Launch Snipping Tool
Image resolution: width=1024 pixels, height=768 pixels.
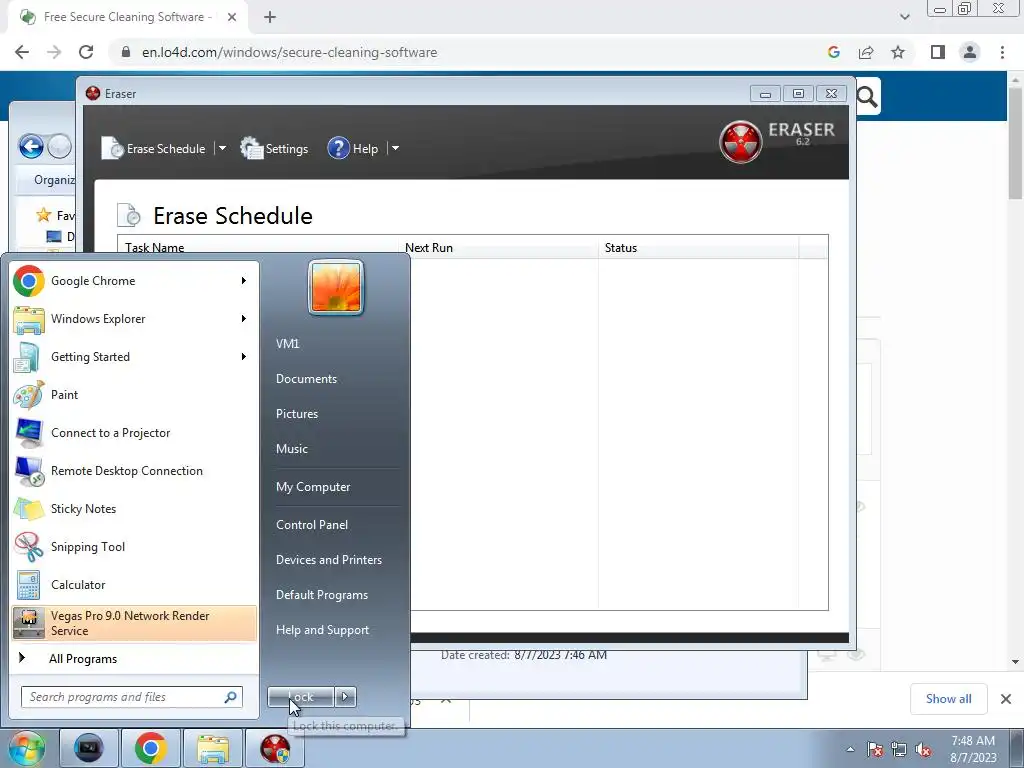[134, 547]
